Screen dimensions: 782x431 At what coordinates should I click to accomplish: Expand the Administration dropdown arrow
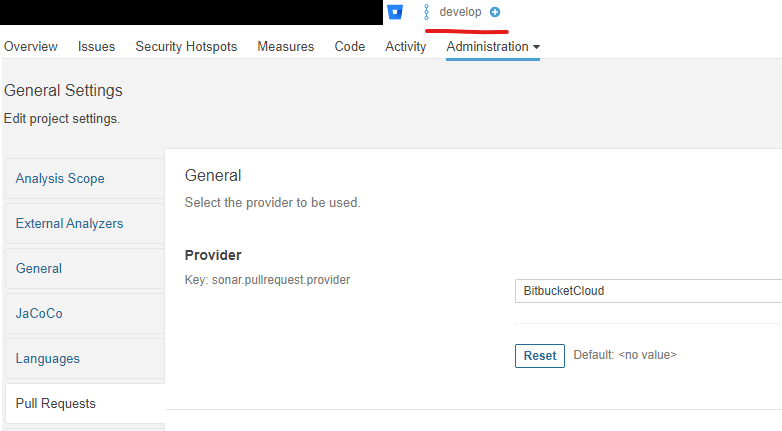[x=536, y=47]
